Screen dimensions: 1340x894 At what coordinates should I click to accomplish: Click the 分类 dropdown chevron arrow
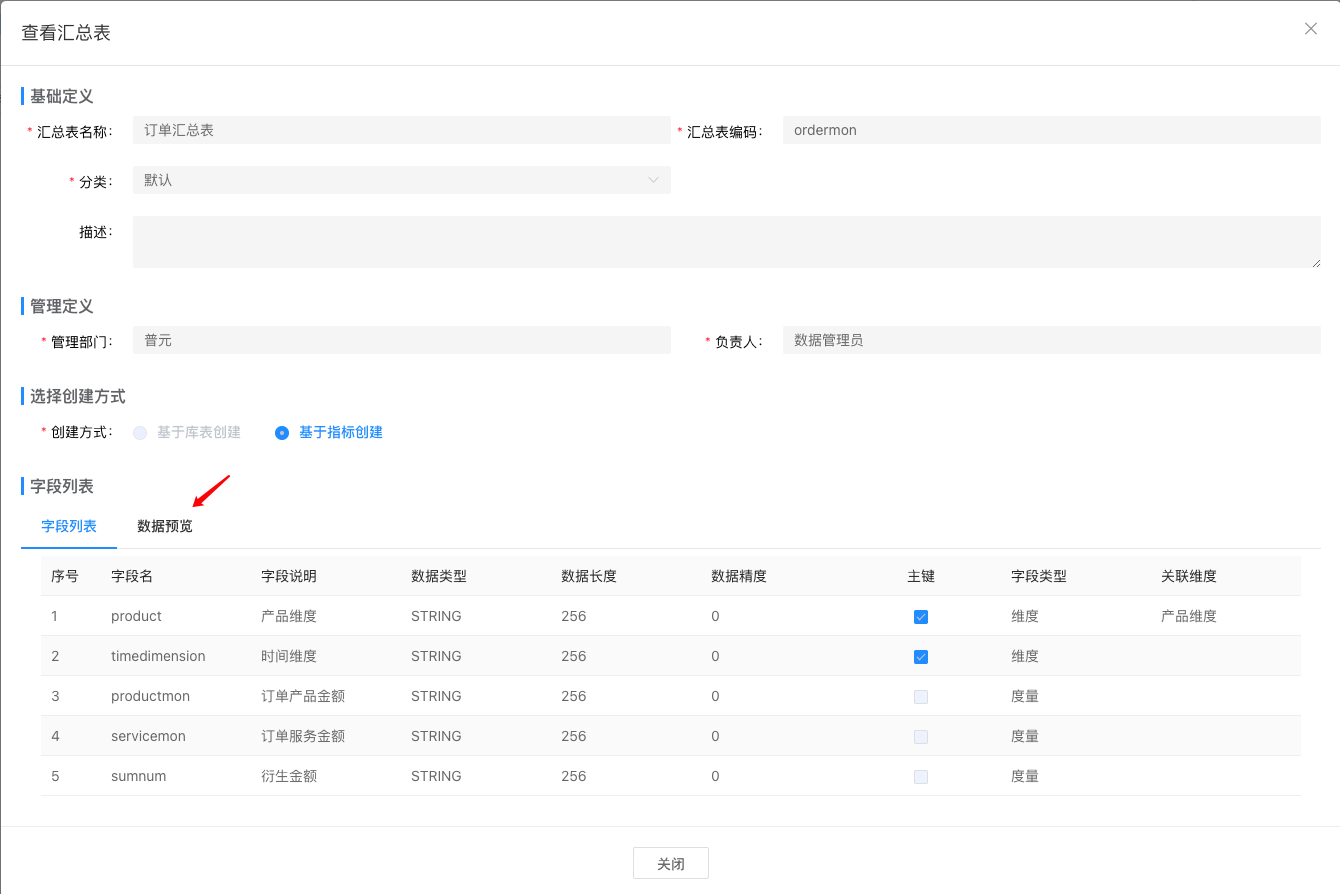[653, 180]
